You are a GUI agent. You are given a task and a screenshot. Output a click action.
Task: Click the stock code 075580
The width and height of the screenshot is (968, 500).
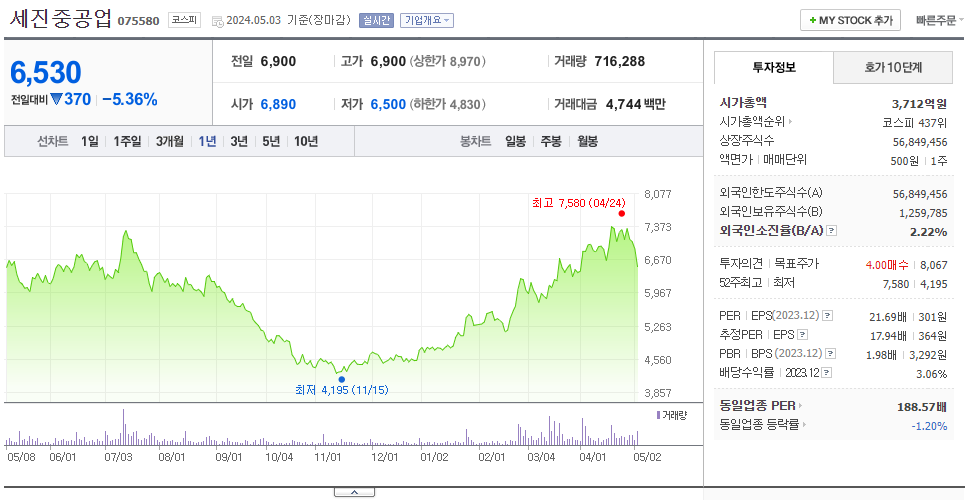click(138, 21)
